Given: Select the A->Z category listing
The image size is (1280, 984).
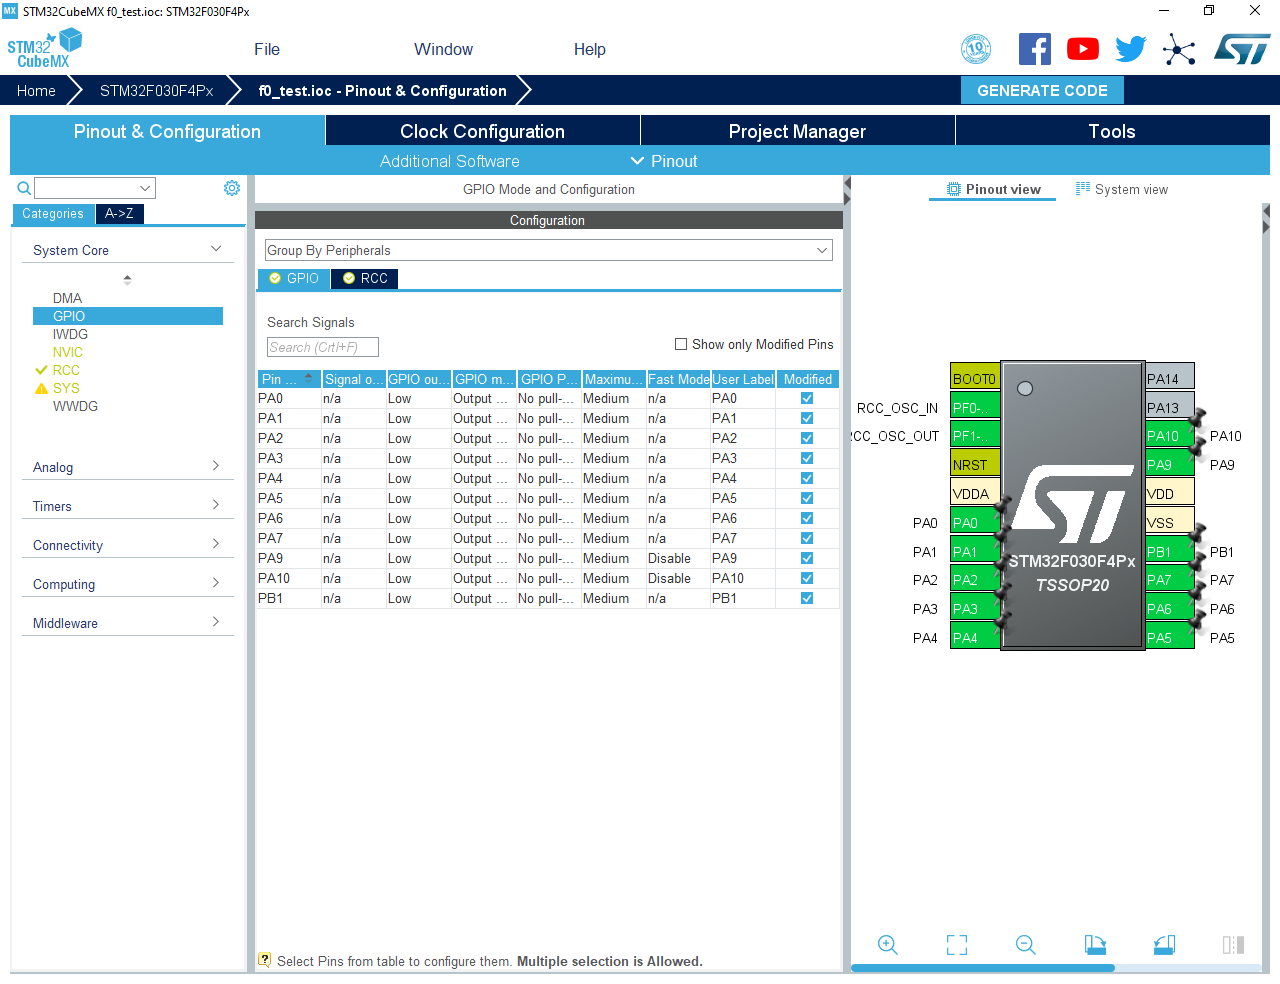Looking at the screenshot, I should point(119,213).
